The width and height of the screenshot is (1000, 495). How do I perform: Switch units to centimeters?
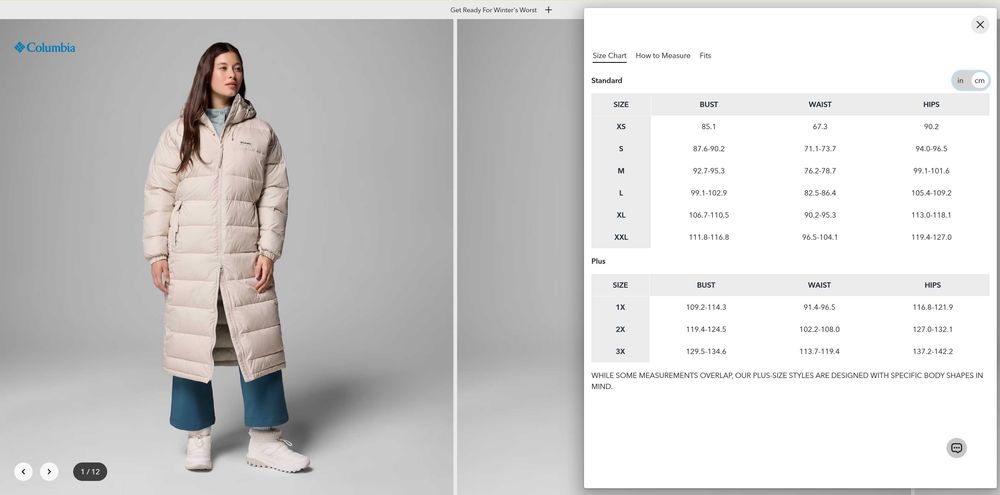pos(979,80)
